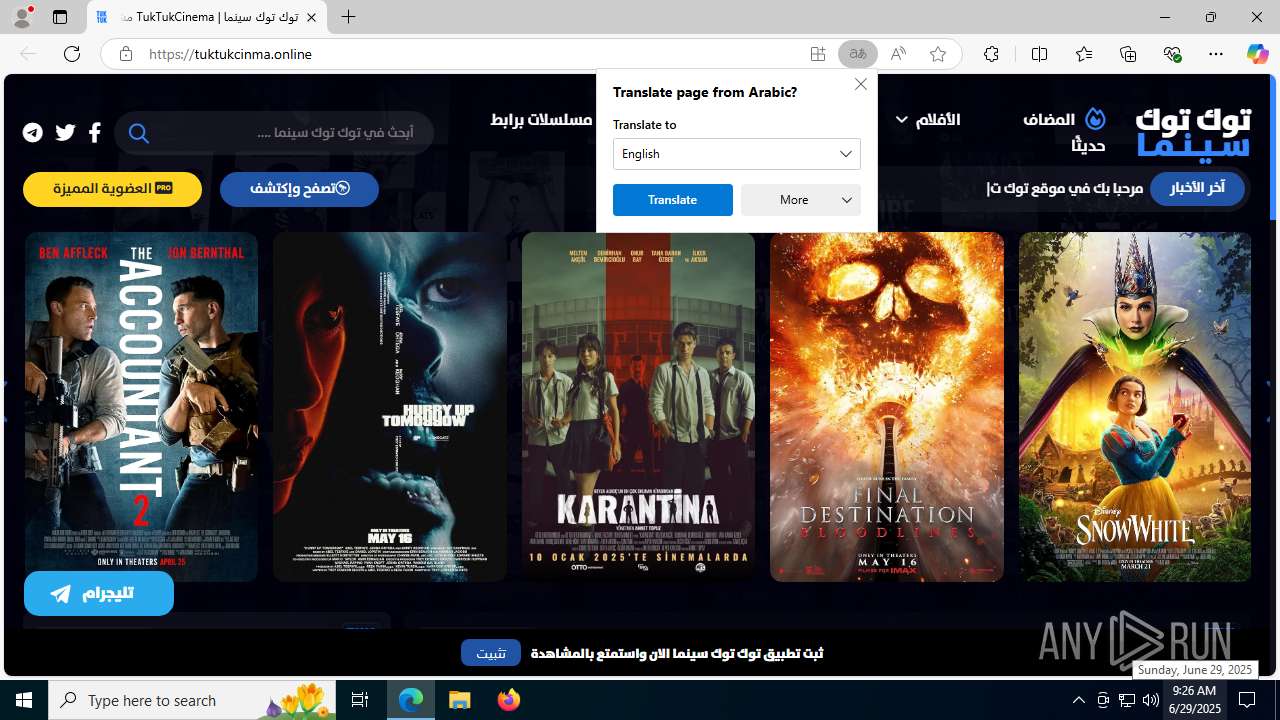Open the notification center icon
Image resolution: width=1280 pixels, height=720 pixels.
[x=1247, y=700]
